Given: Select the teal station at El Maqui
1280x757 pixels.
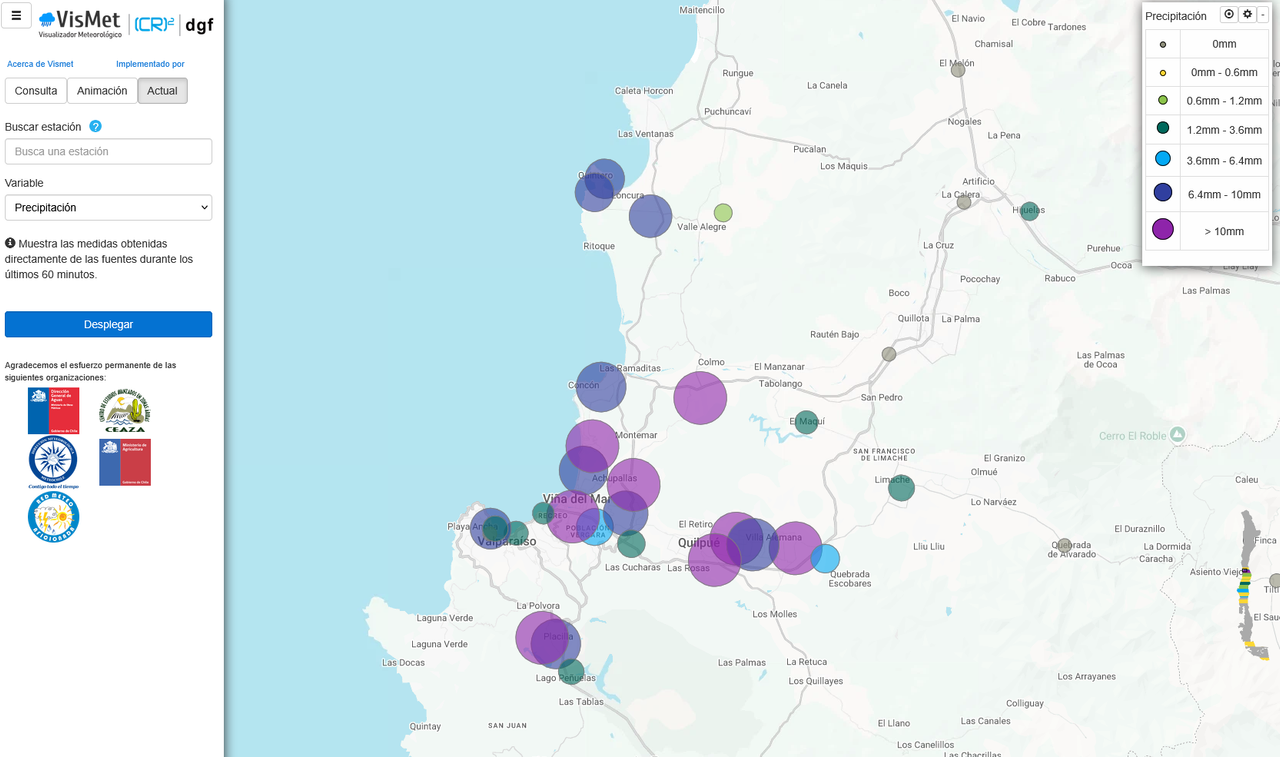Looking at the screenshot, I should tap(807, 422).
